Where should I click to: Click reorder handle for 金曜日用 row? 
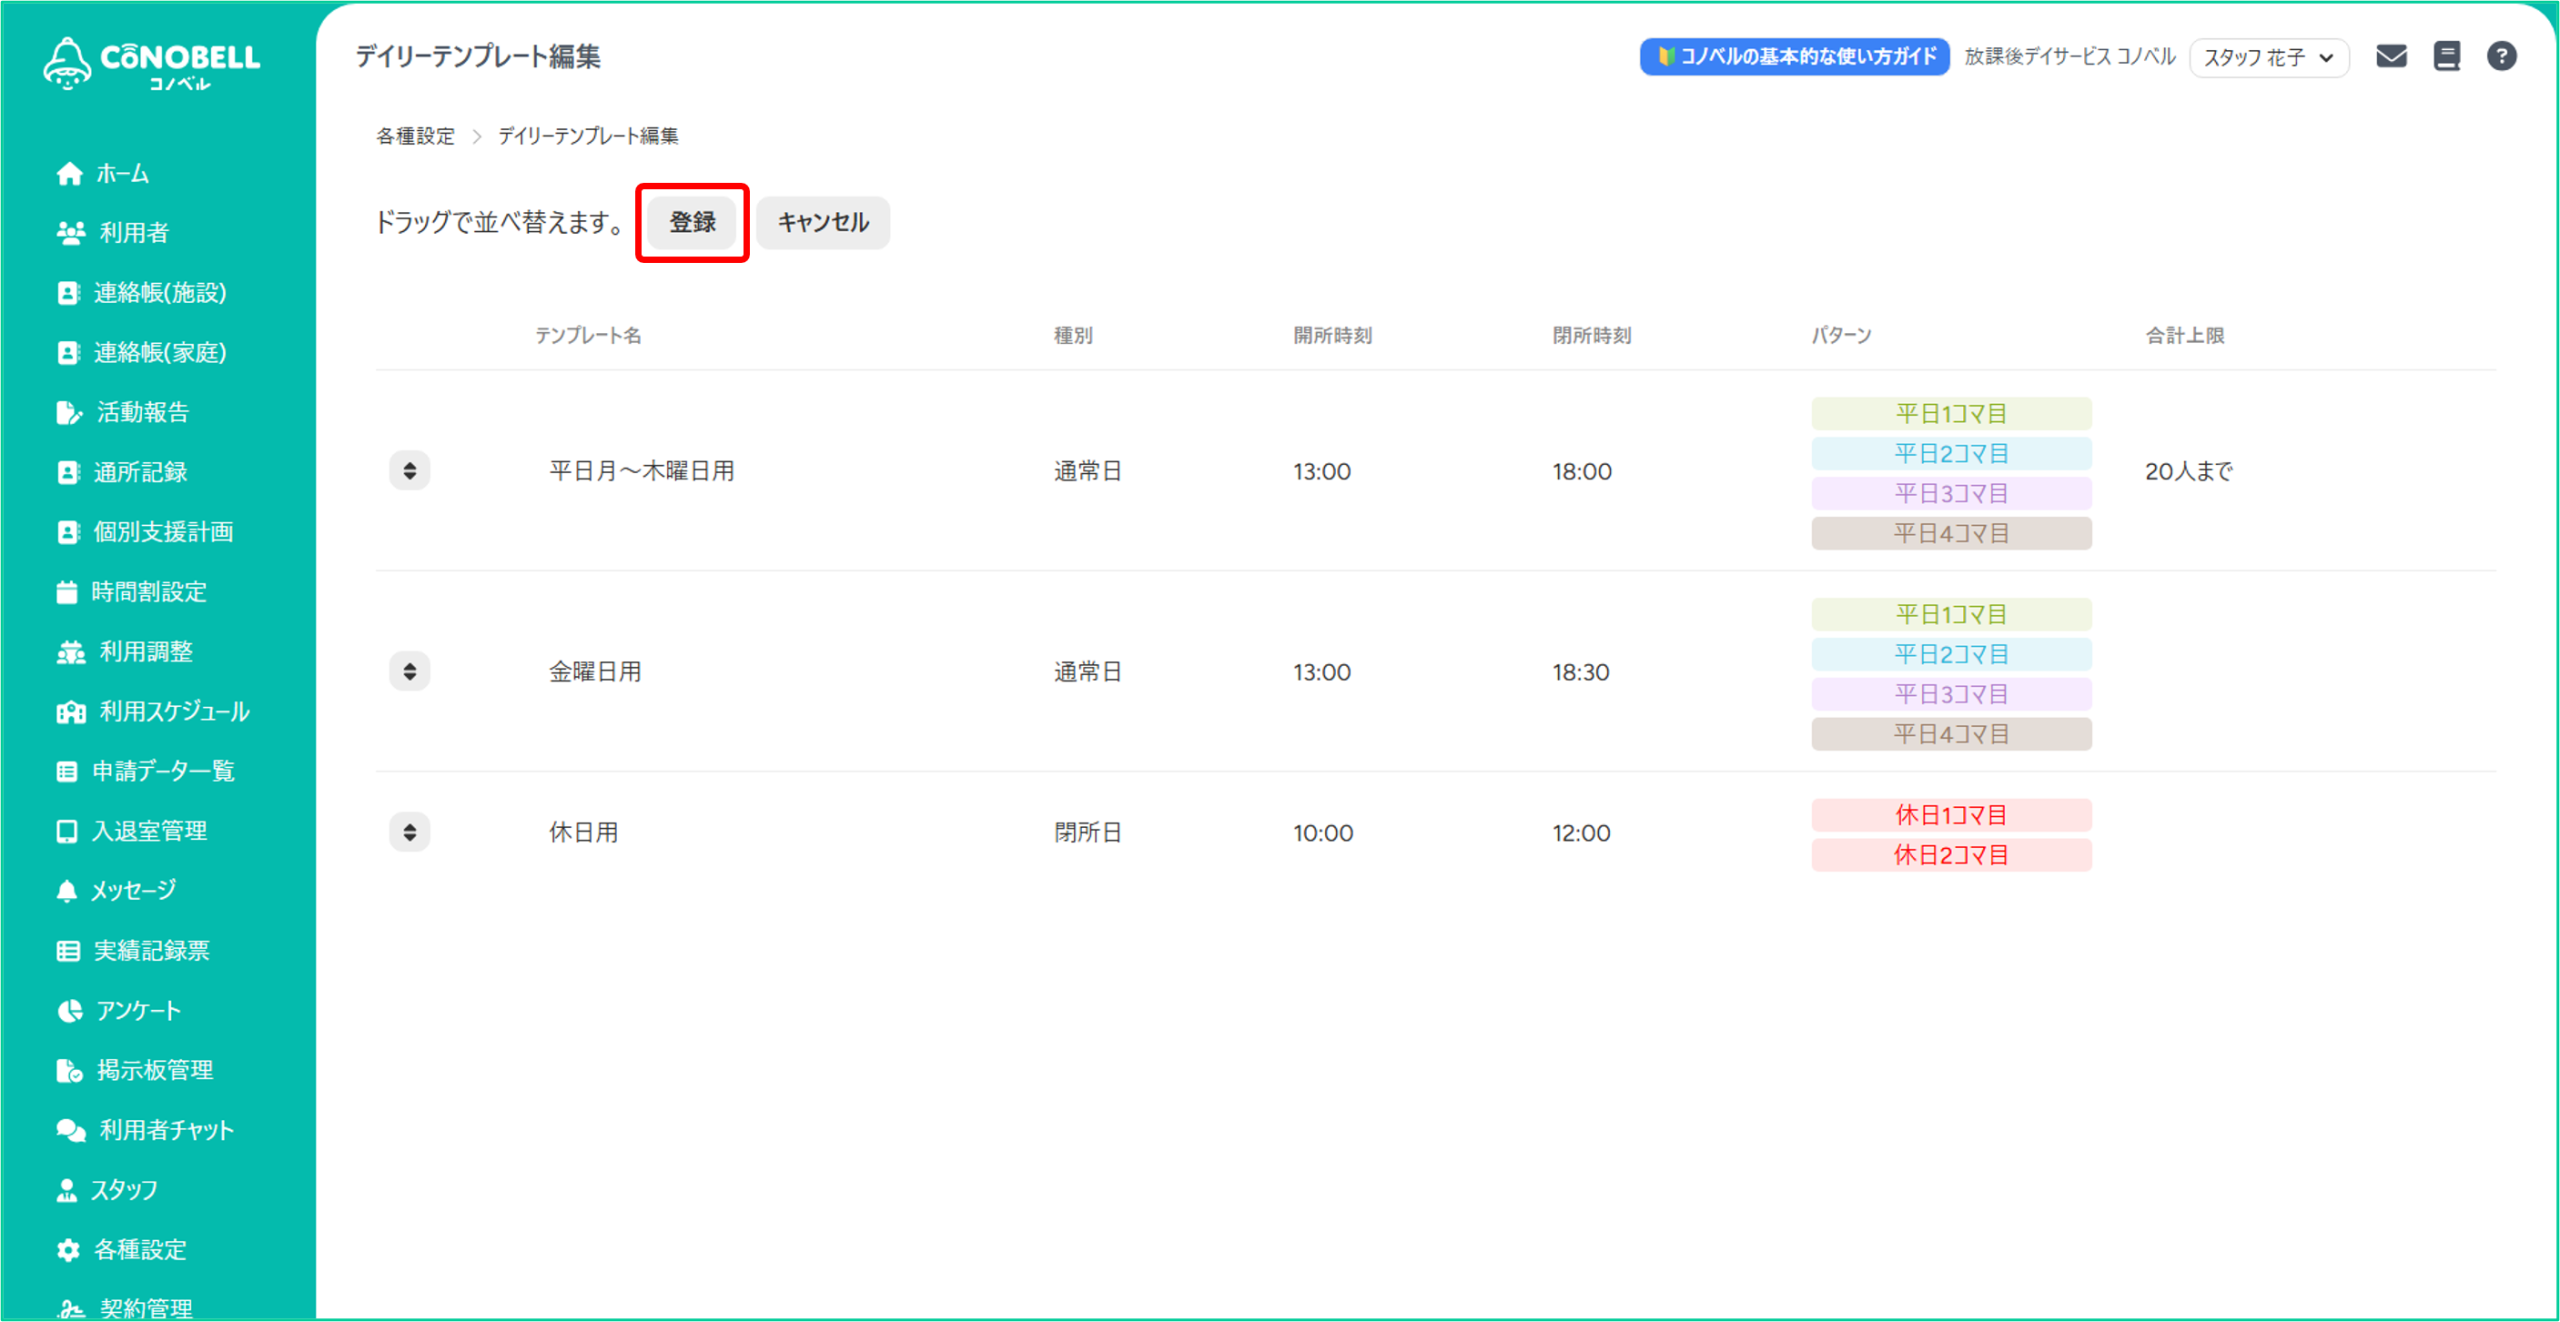coord(410,671)
